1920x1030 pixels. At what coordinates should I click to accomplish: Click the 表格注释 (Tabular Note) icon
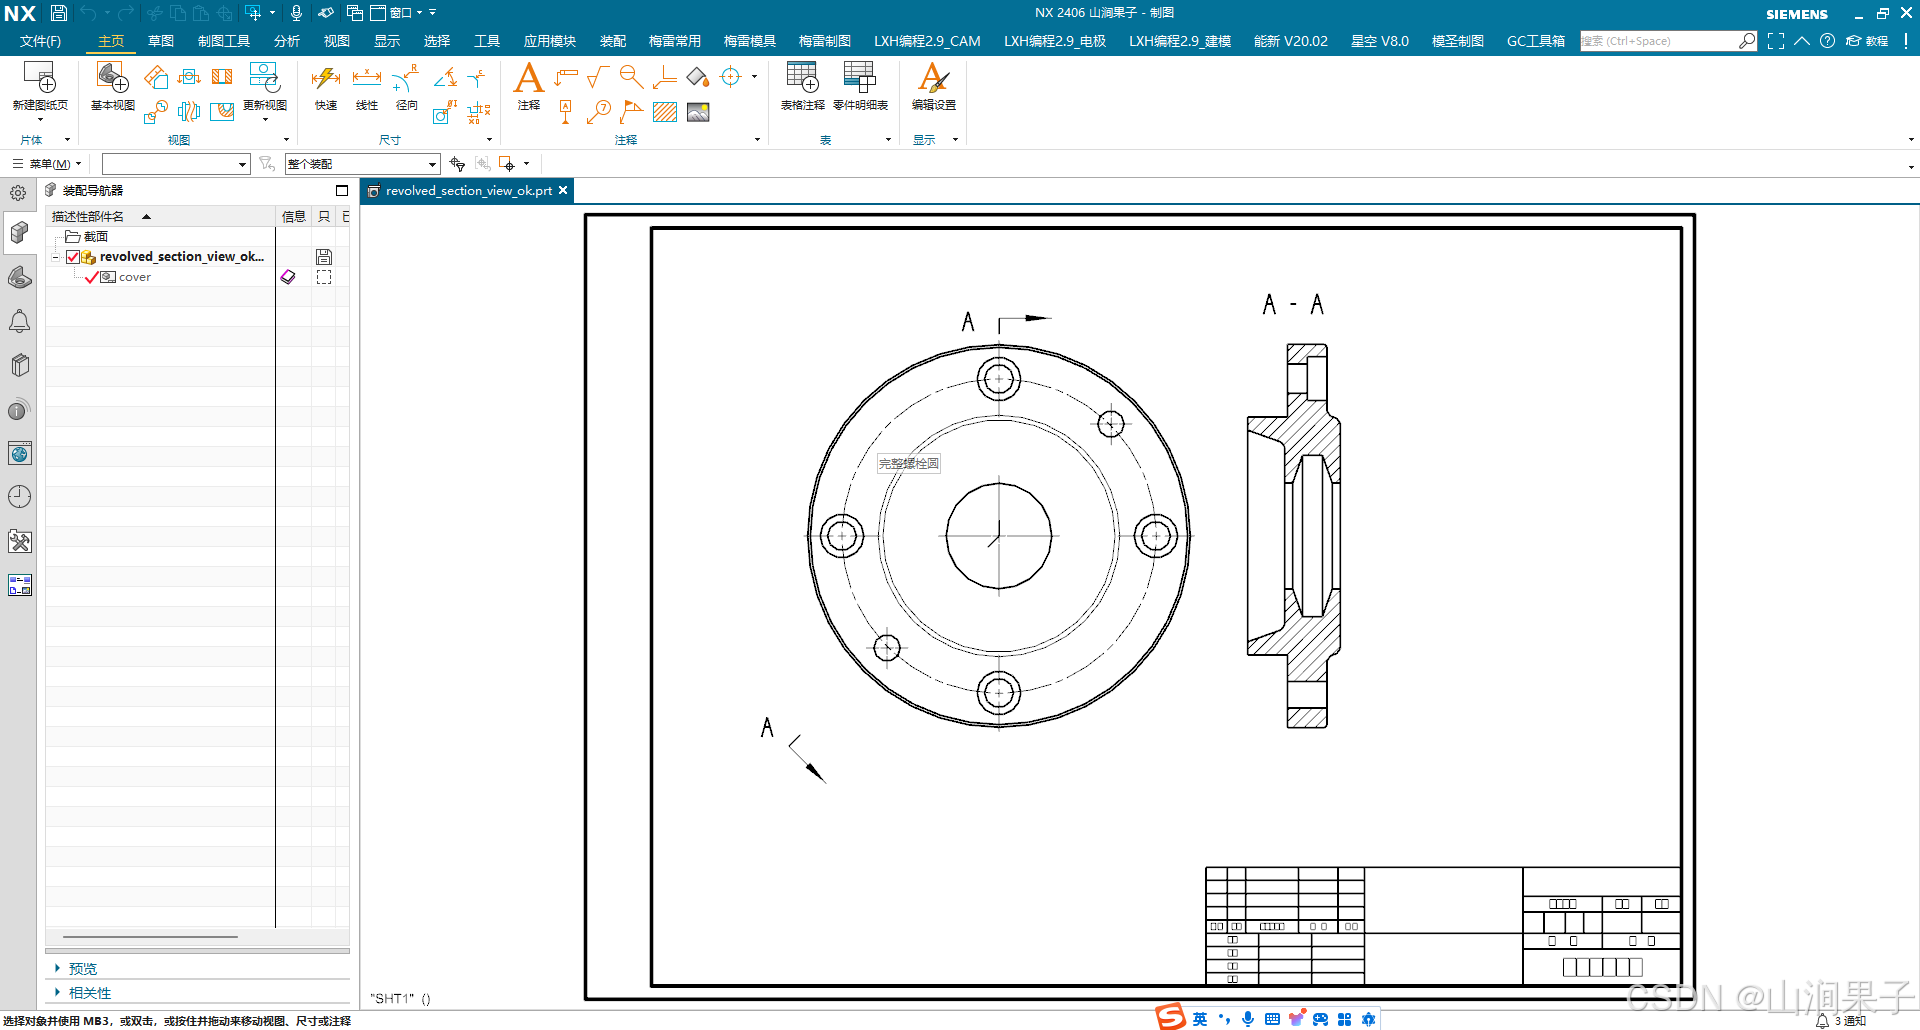(802, 78)
